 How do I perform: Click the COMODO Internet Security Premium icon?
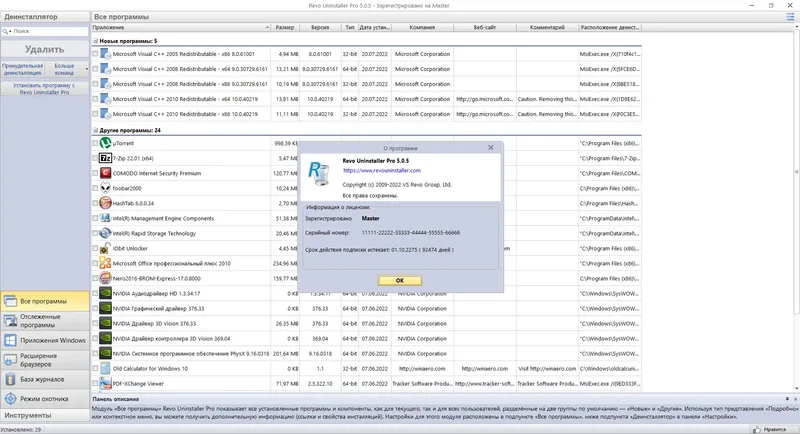pos(105,173)
